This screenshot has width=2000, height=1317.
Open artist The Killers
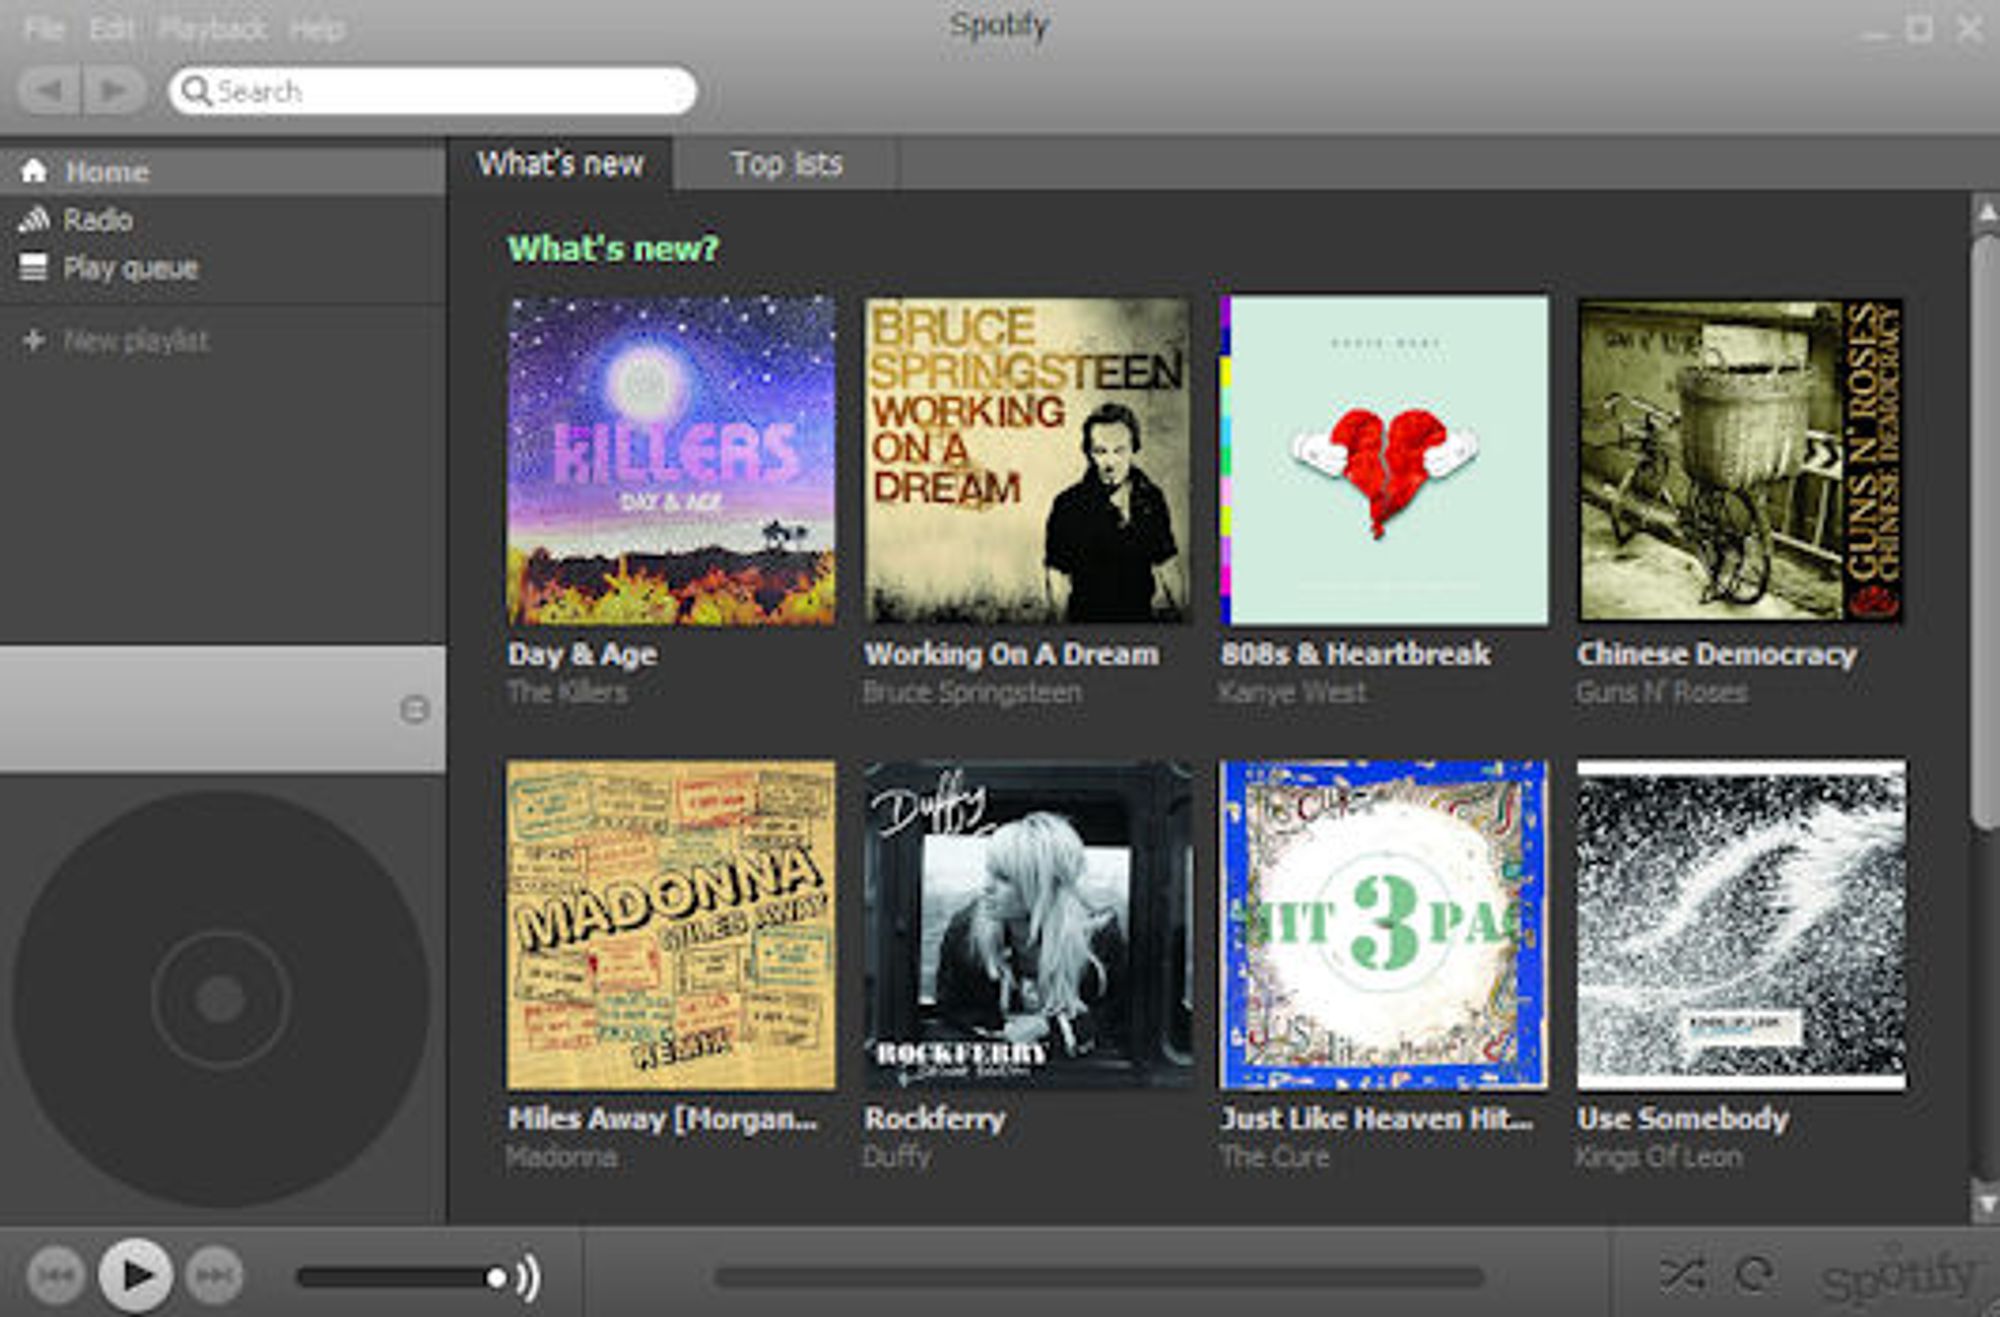(567, 692)
